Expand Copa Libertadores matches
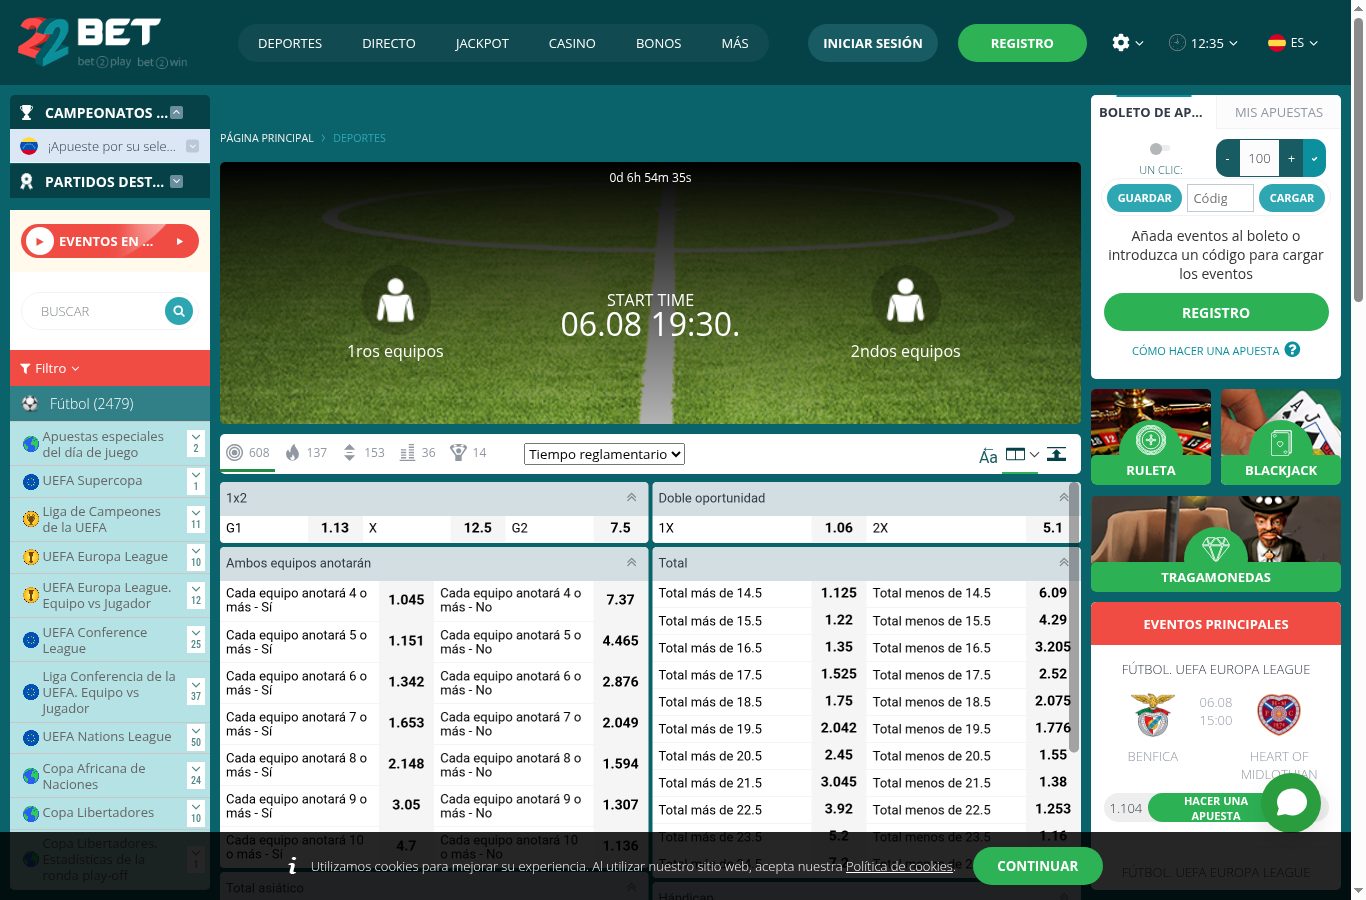This screenshot has width=1366, height=900. [196, 812]
